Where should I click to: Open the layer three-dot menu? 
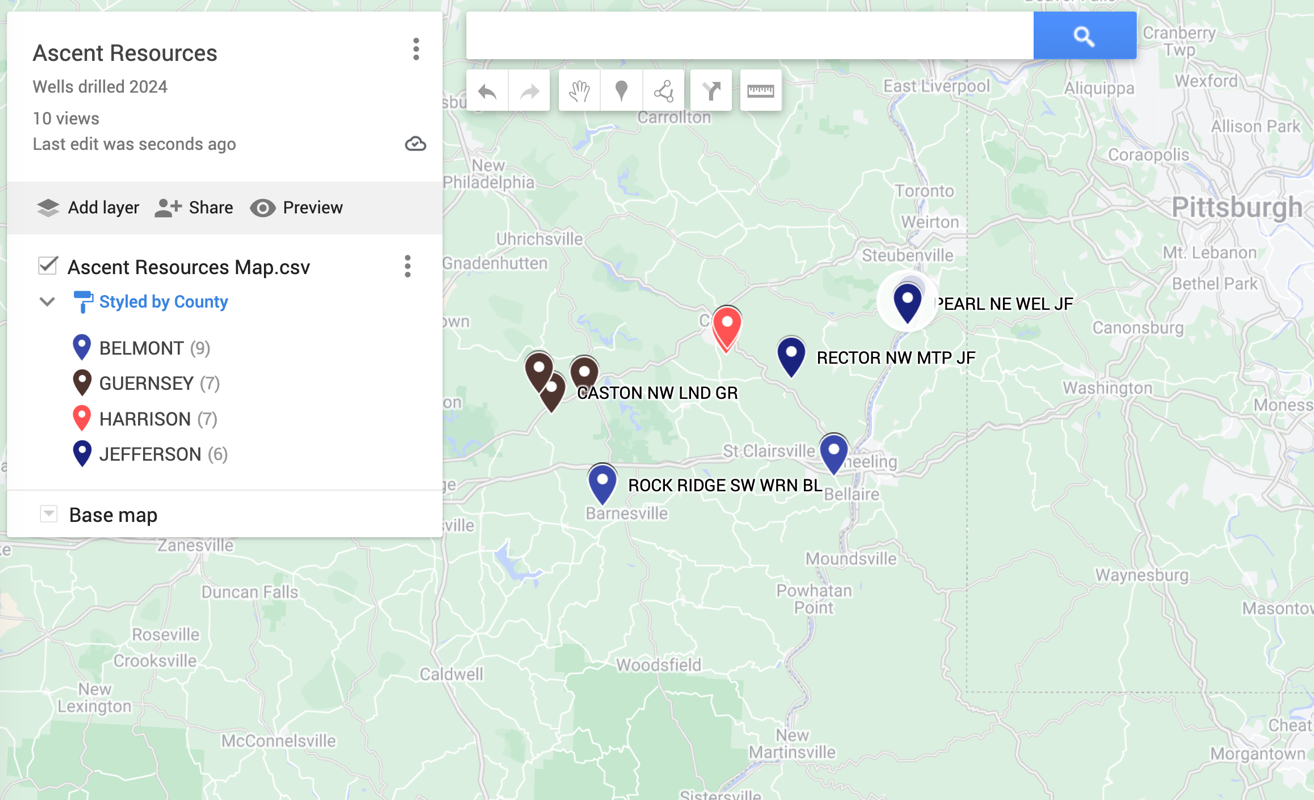407,266
